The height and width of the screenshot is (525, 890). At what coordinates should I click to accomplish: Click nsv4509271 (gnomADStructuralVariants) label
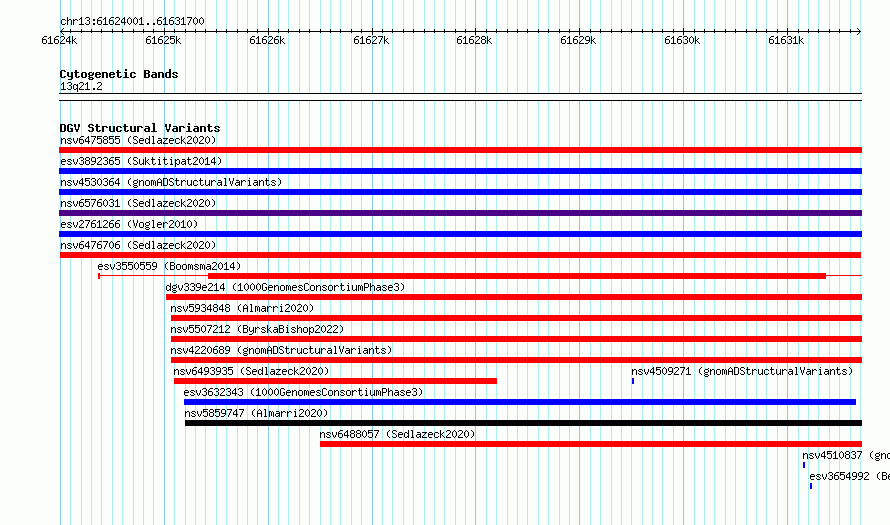[742, 371]
